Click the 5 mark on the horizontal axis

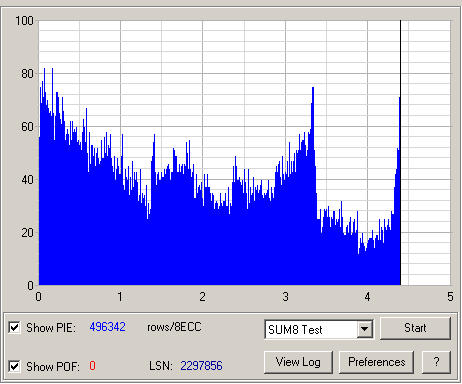point(450,296)
